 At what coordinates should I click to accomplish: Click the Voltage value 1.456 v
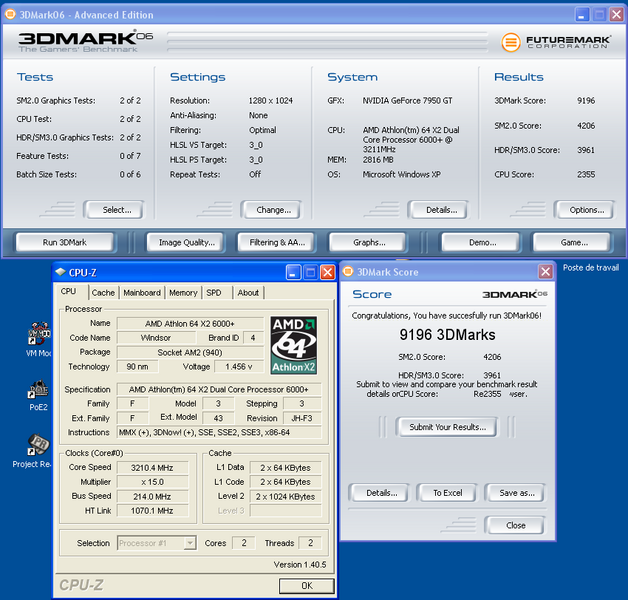pyautogui.click(x=239, y=366)
